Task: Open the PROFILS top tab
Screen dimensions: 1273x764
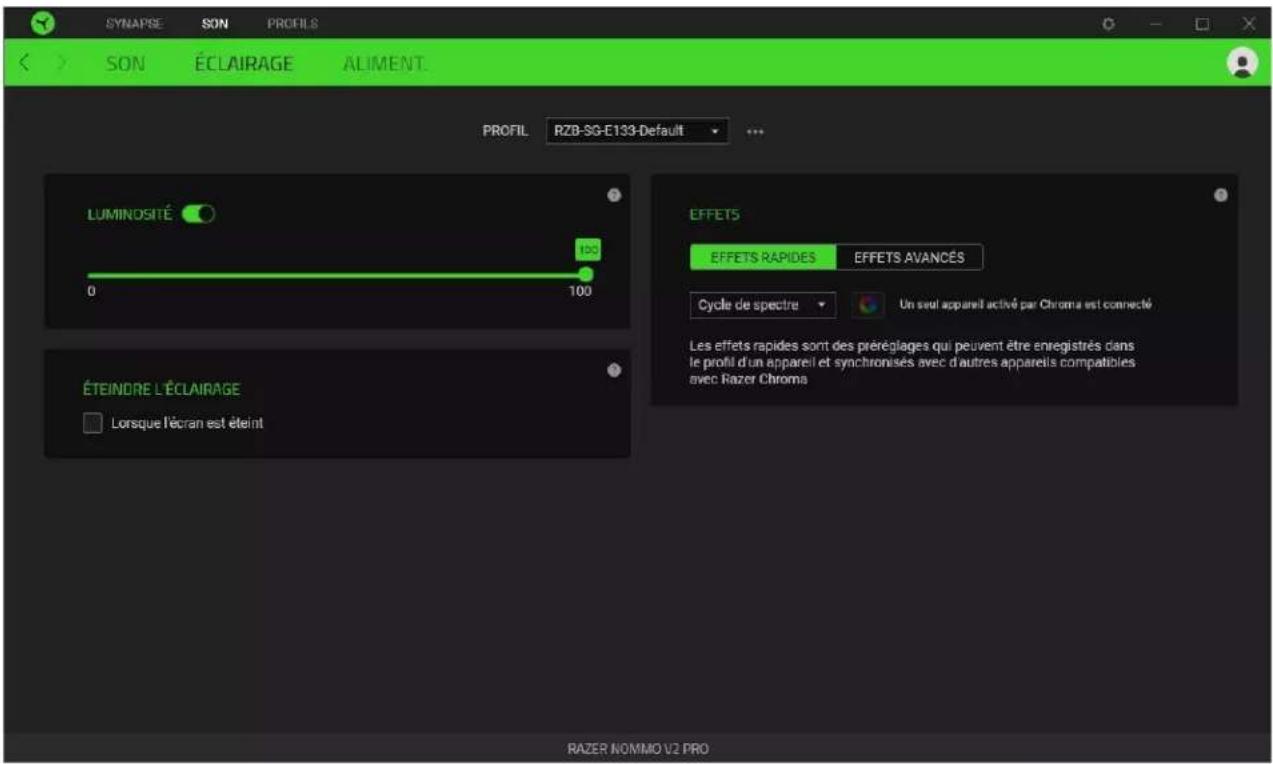Action: point(292,23)
